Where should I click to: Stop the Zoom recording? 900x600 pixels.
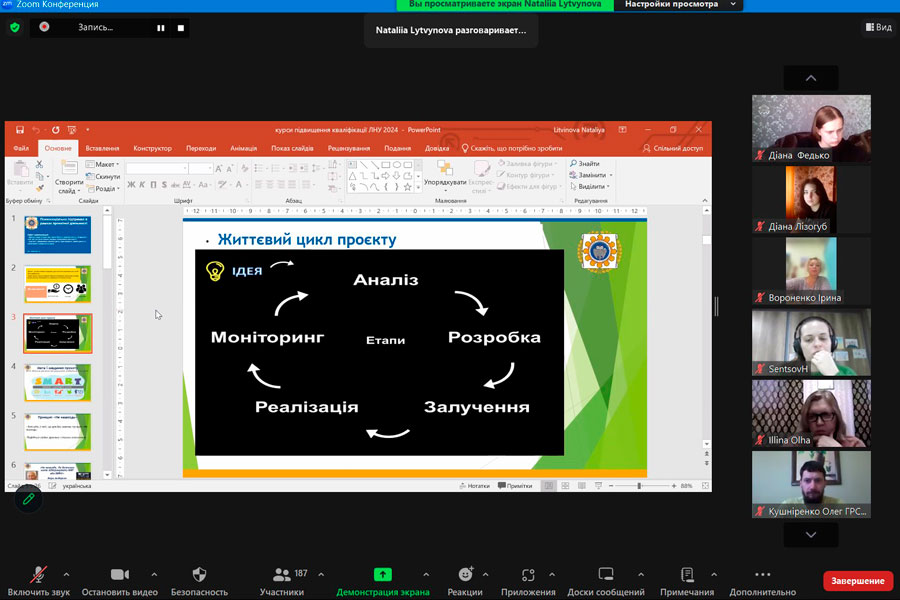click(181, 28)
